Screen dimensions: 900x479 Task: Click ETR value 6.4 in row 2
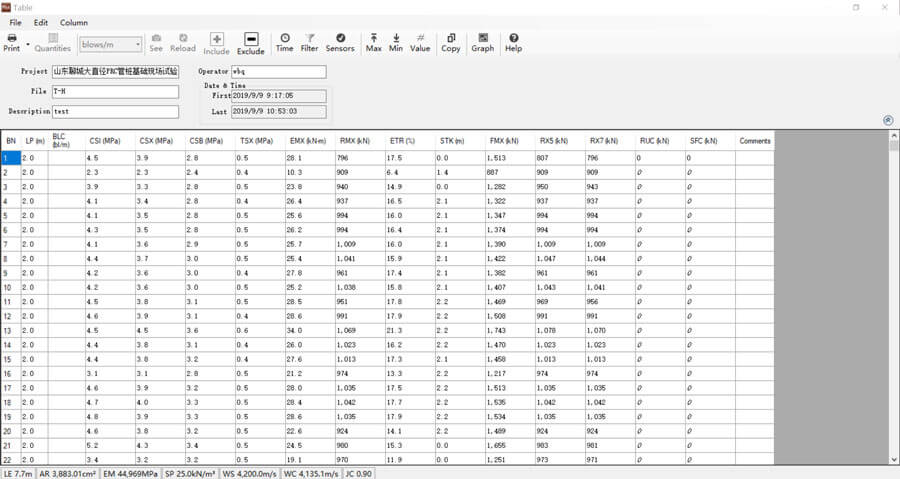[410, 172]
